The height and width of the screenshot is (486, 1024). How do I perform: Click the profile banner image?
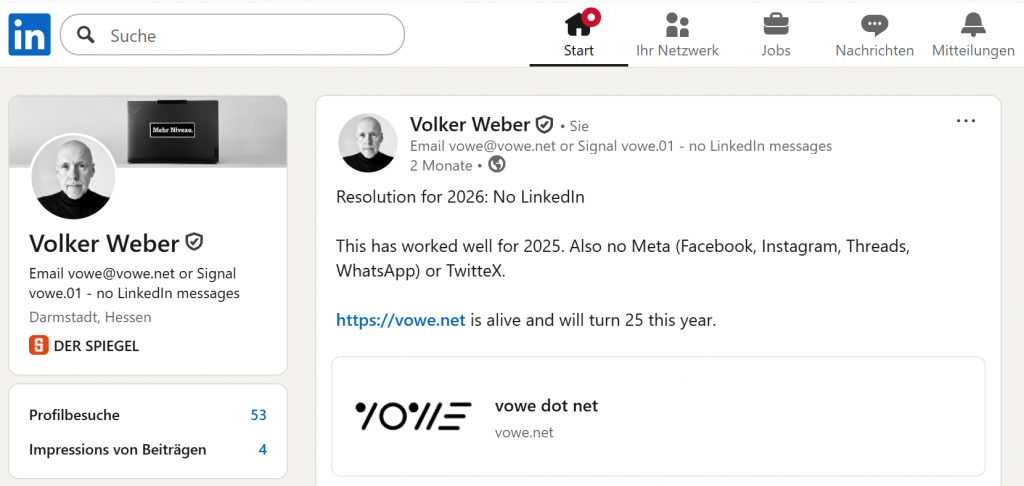tap(200, 130)
